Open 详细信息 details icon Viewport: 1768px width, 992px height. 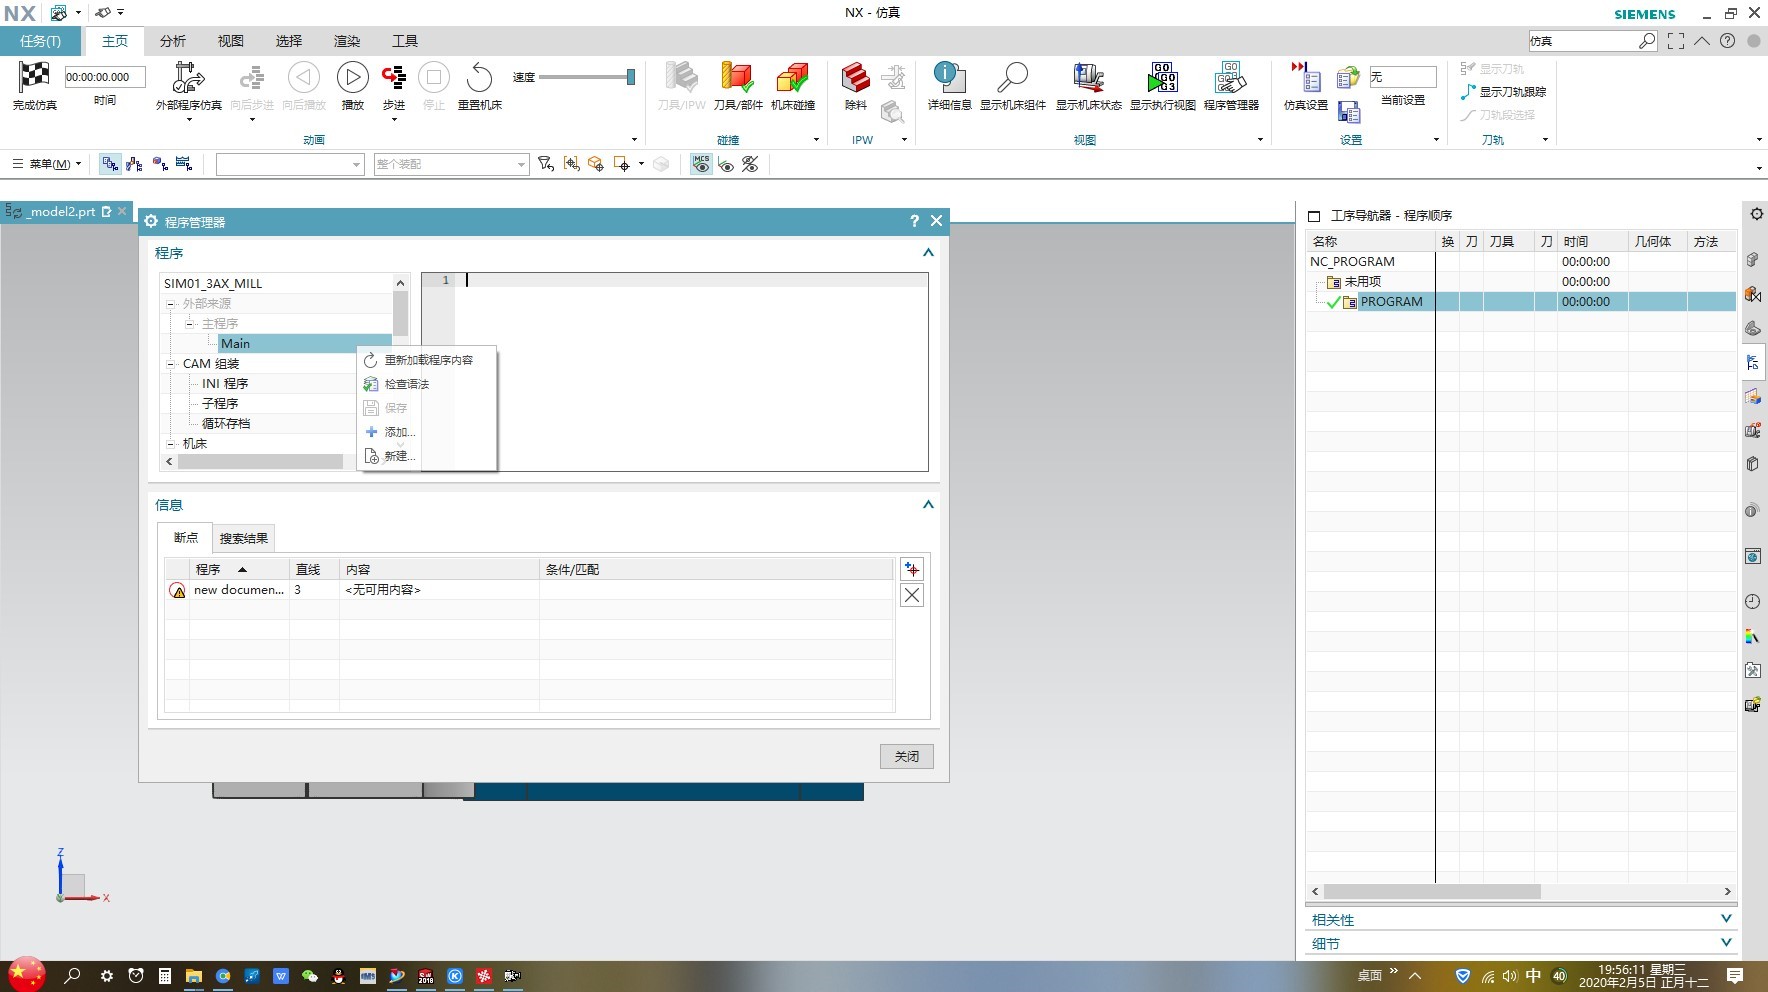(x=949, y=77)
